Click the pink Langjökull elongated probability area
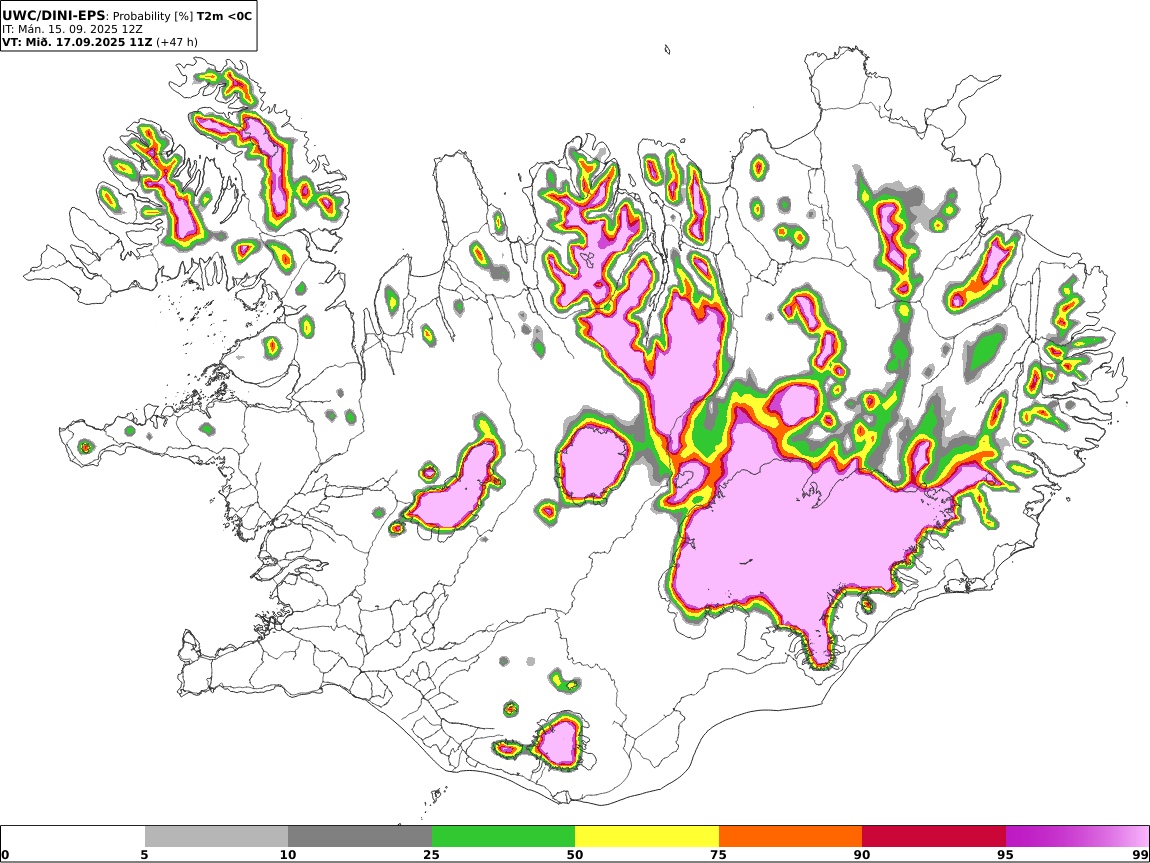 tap(458, 488)
